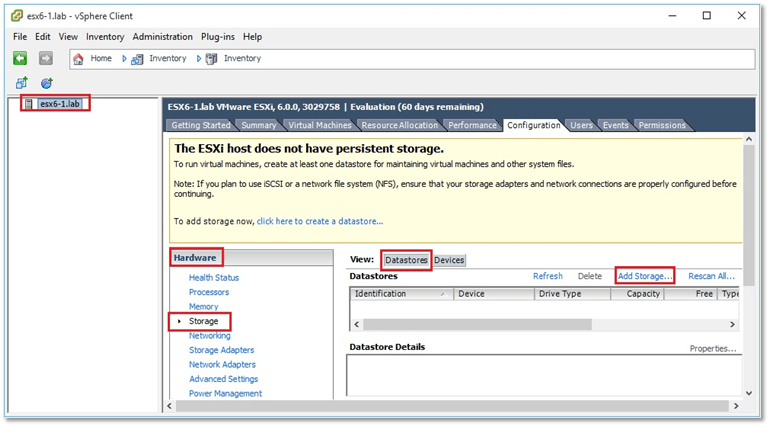This screenshot has height=427, width=770.
Task: Open the Help menu
Action: coord(252,37)
